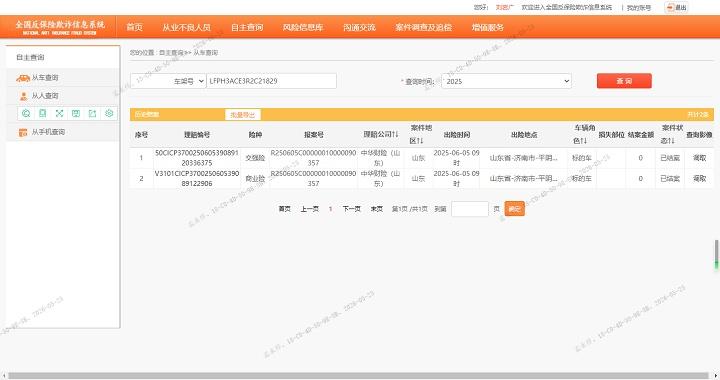Image resolution: width=720 pixels, height=380 pixels.
Task: Click the person icon beside 从人查询
Action: tap(24, 96)
